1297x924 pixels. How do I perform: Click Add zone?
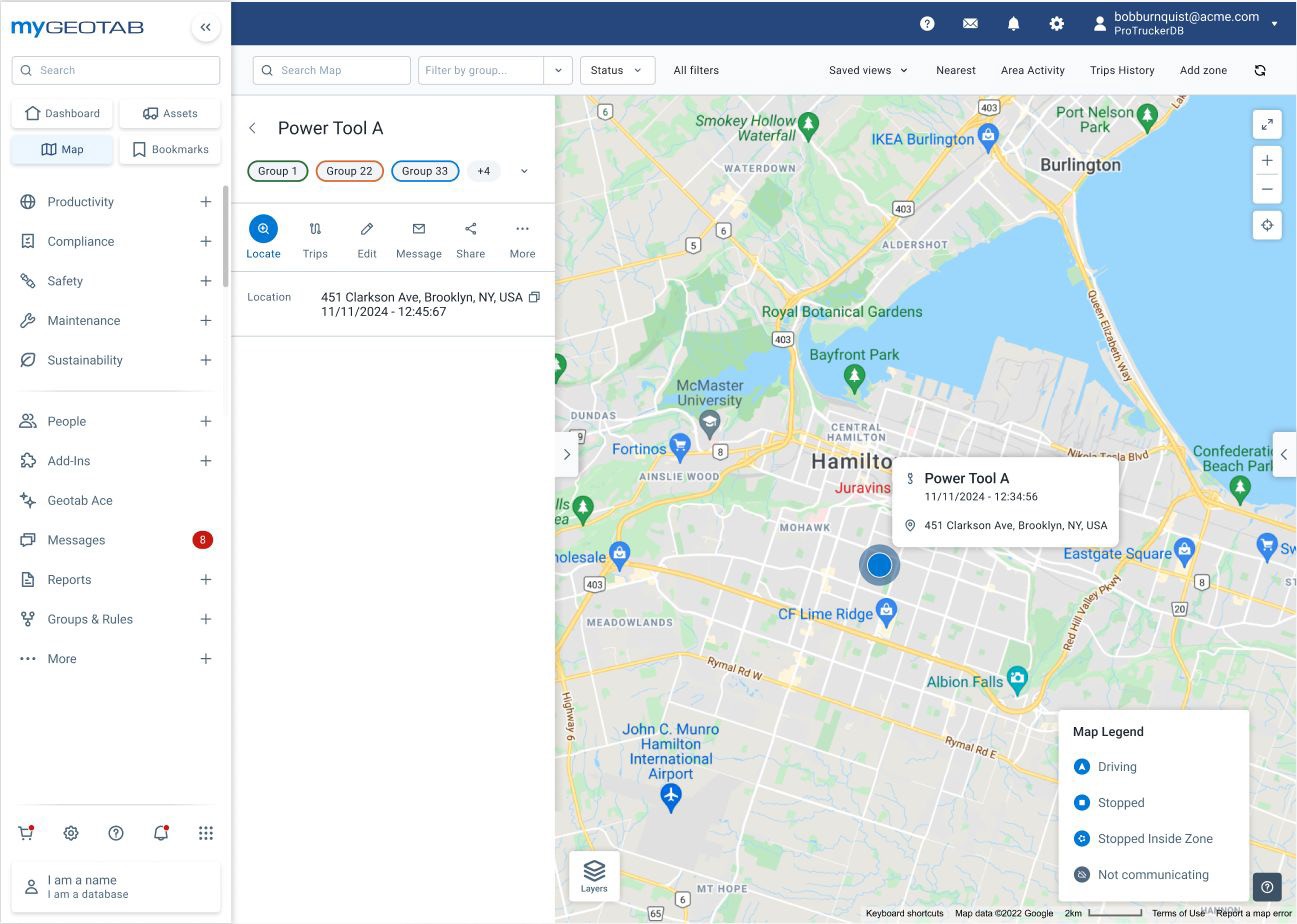coord(1203,70)
